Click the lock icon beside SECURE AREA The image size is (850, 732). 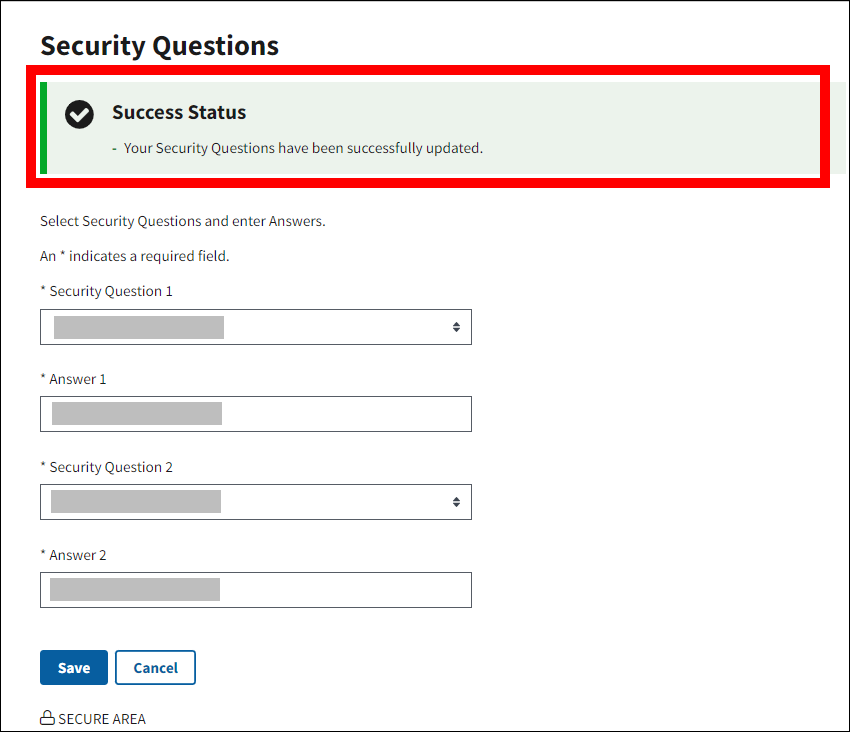point(47,718)
